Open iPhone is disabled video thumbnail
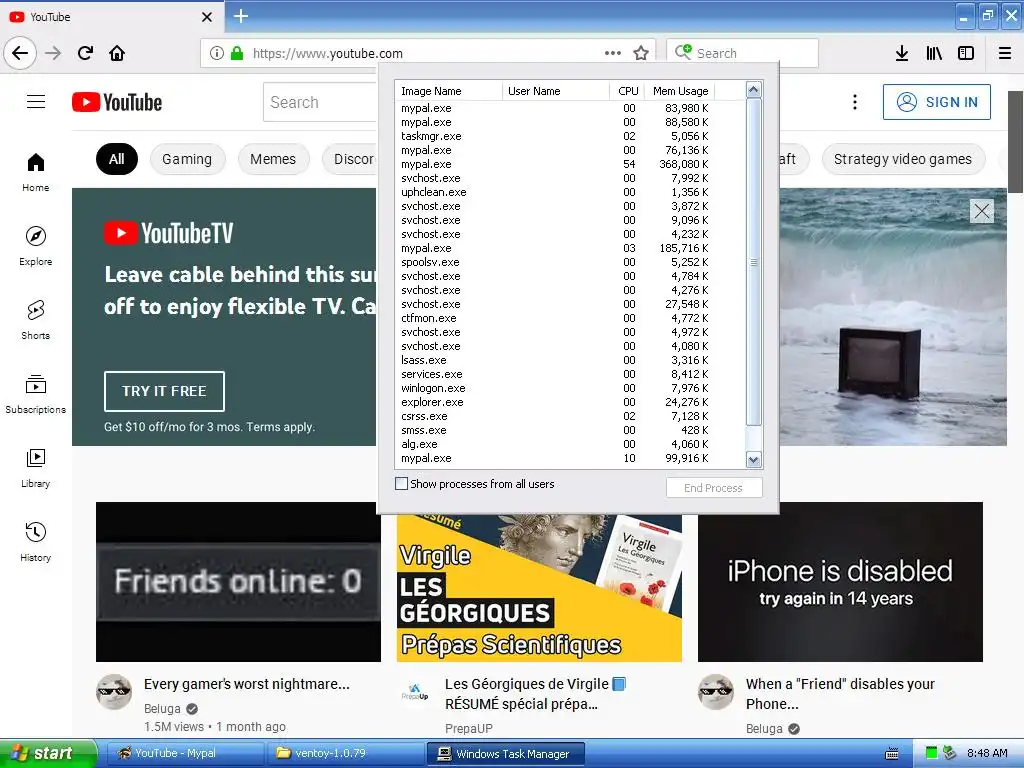This screenshot has width=1024, height=768. (840, 582)
